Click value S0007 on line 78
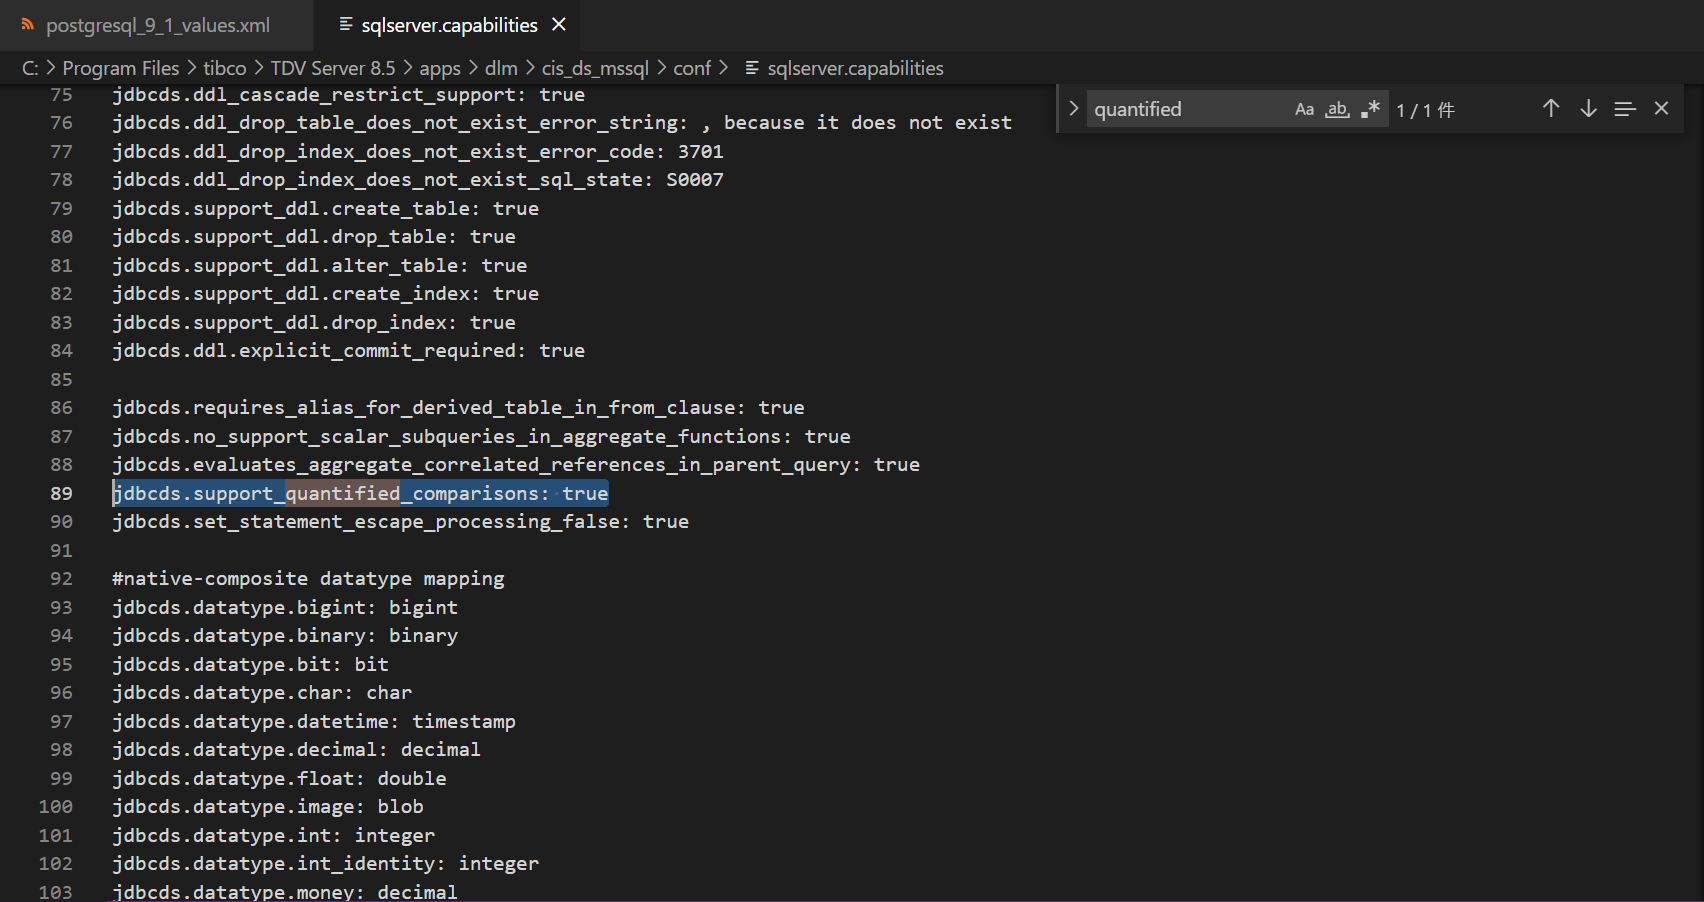The image size is (1704, 902). [695, 180]
